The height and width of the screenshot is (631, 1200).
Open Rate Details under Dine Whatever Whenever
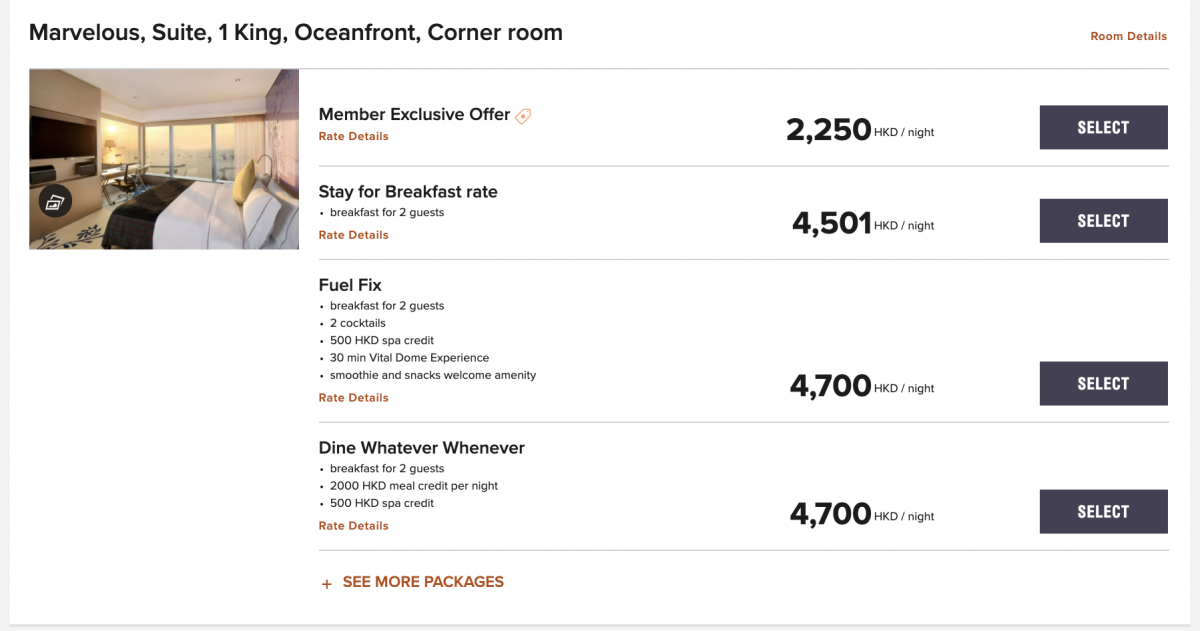point(353,526)
